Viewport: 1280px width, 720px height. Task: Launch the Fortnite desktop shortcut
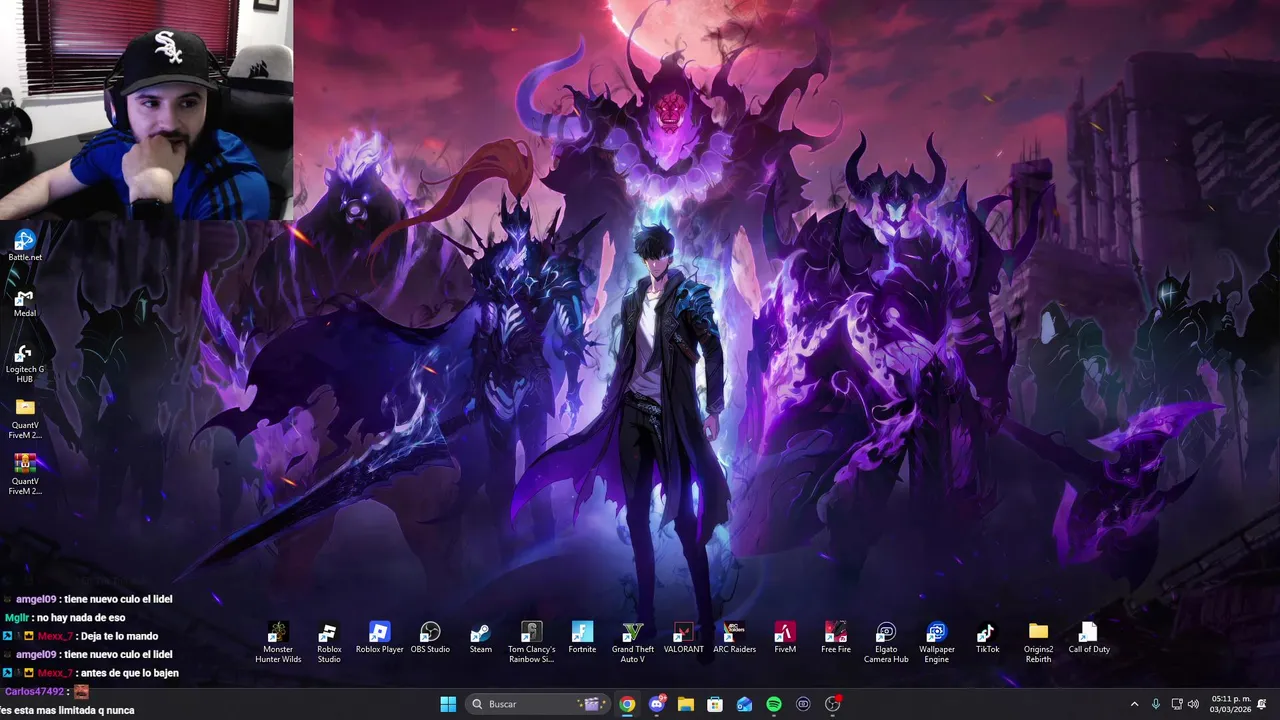pos(582,638)
